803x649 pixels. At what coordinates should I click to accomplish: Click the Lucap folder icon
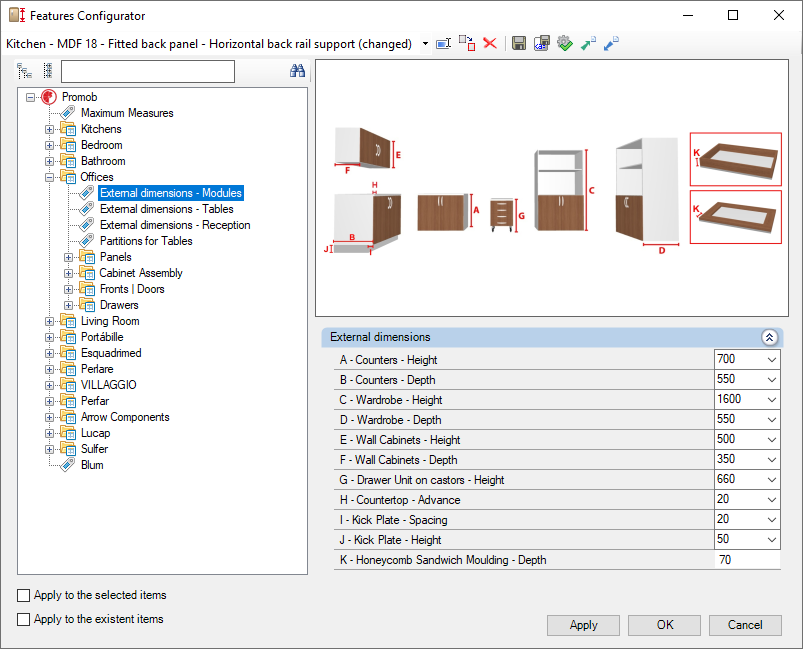pos(68,433)
